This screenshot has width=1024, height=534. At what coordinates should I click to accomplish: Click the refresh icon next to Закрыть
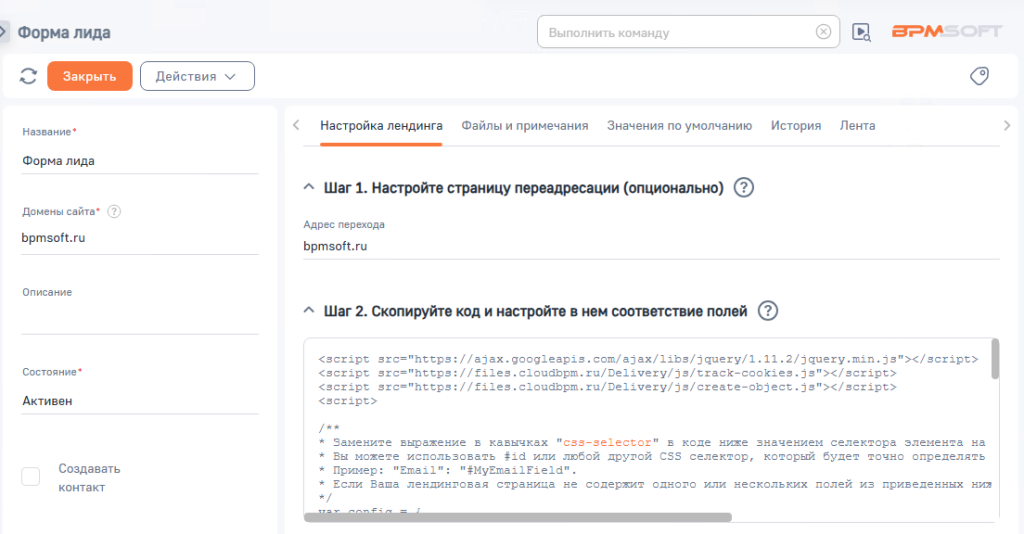(x=28, y=76)
